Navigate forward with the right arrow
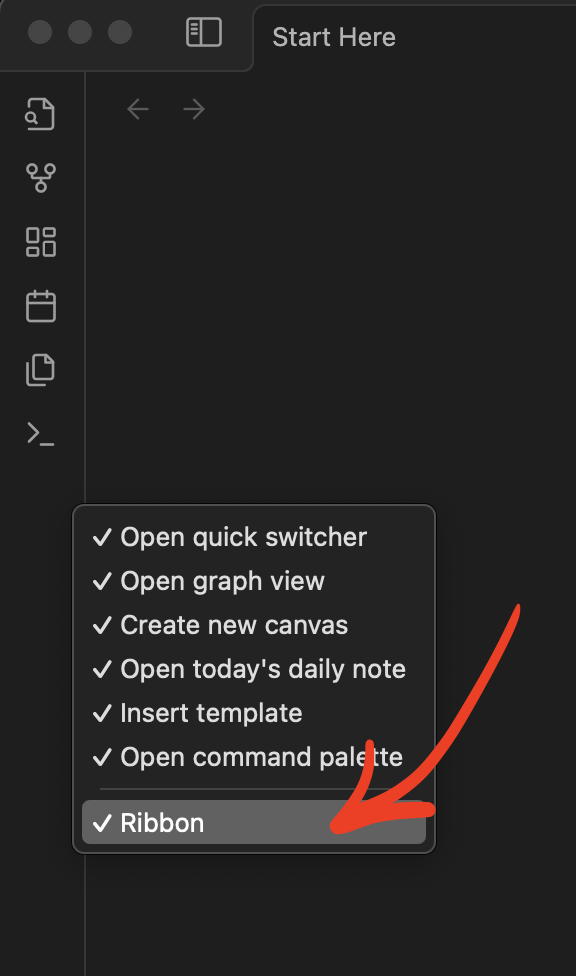Image resolution: width=576 pixels, height=976 pixels. pos(194,110)
